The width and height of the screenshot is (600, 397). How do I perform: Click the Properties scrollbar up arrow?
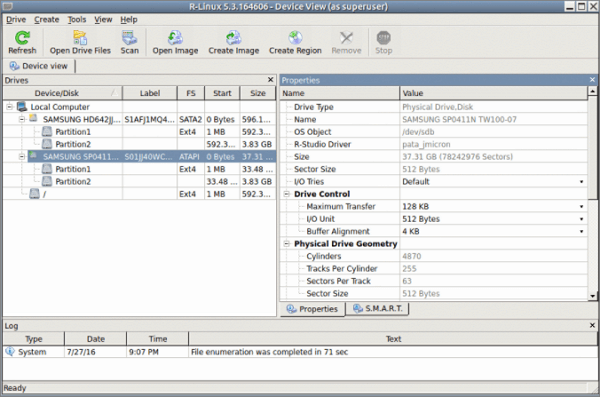[592, 91]
